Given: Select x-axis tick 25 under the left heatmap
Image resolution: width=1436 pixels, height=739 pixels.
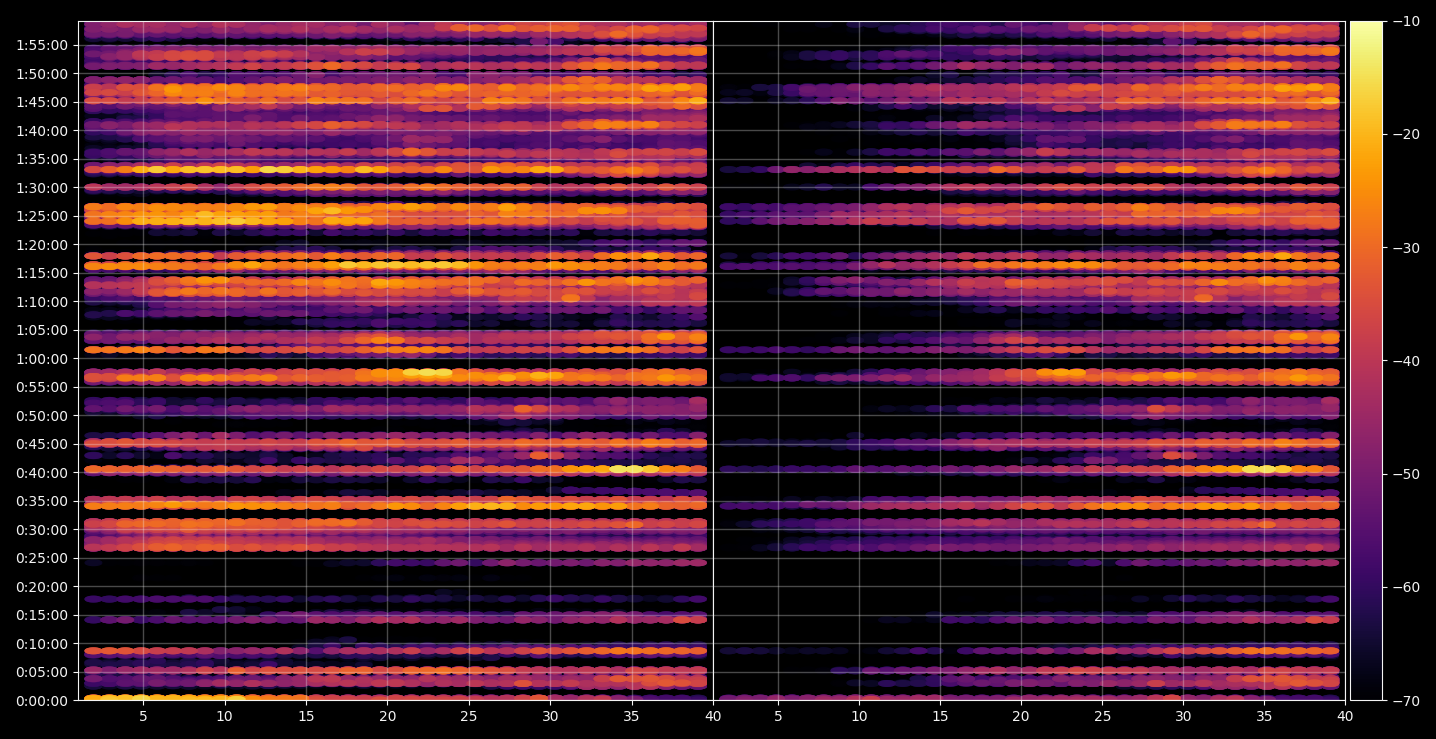Looking at the screenshot, I should coord(469,716).
